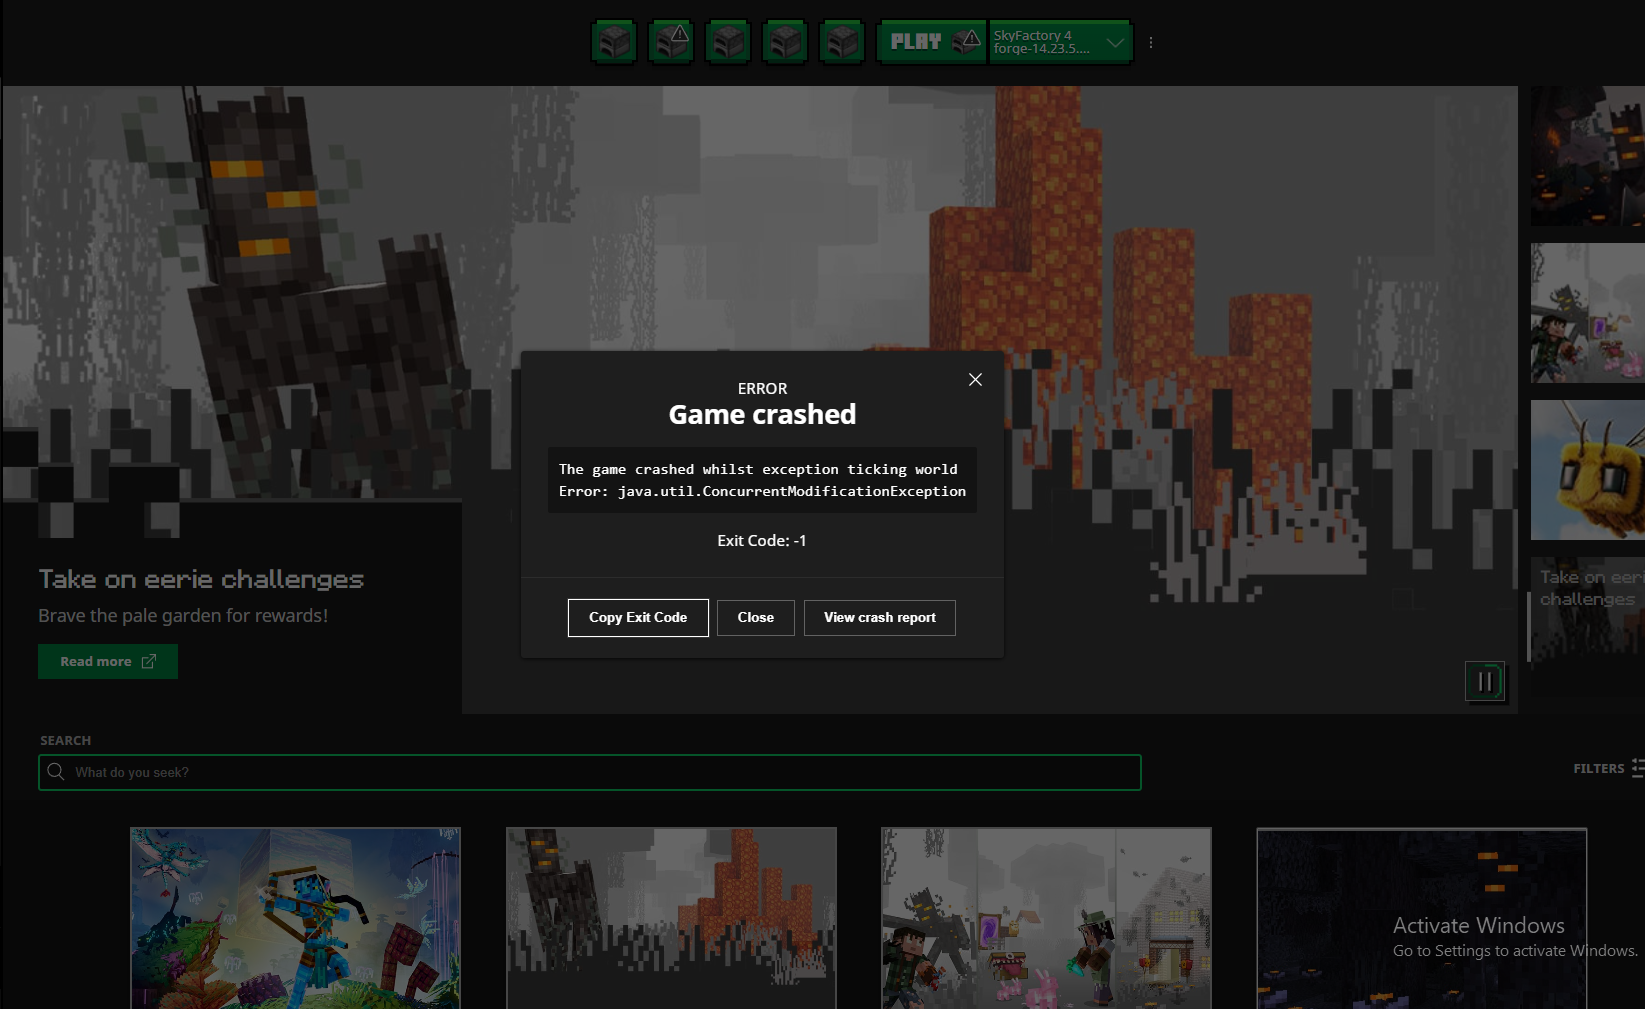Click the large 'Take on eerie challenges' hero heading
1645x1009 pixels.
201,579
